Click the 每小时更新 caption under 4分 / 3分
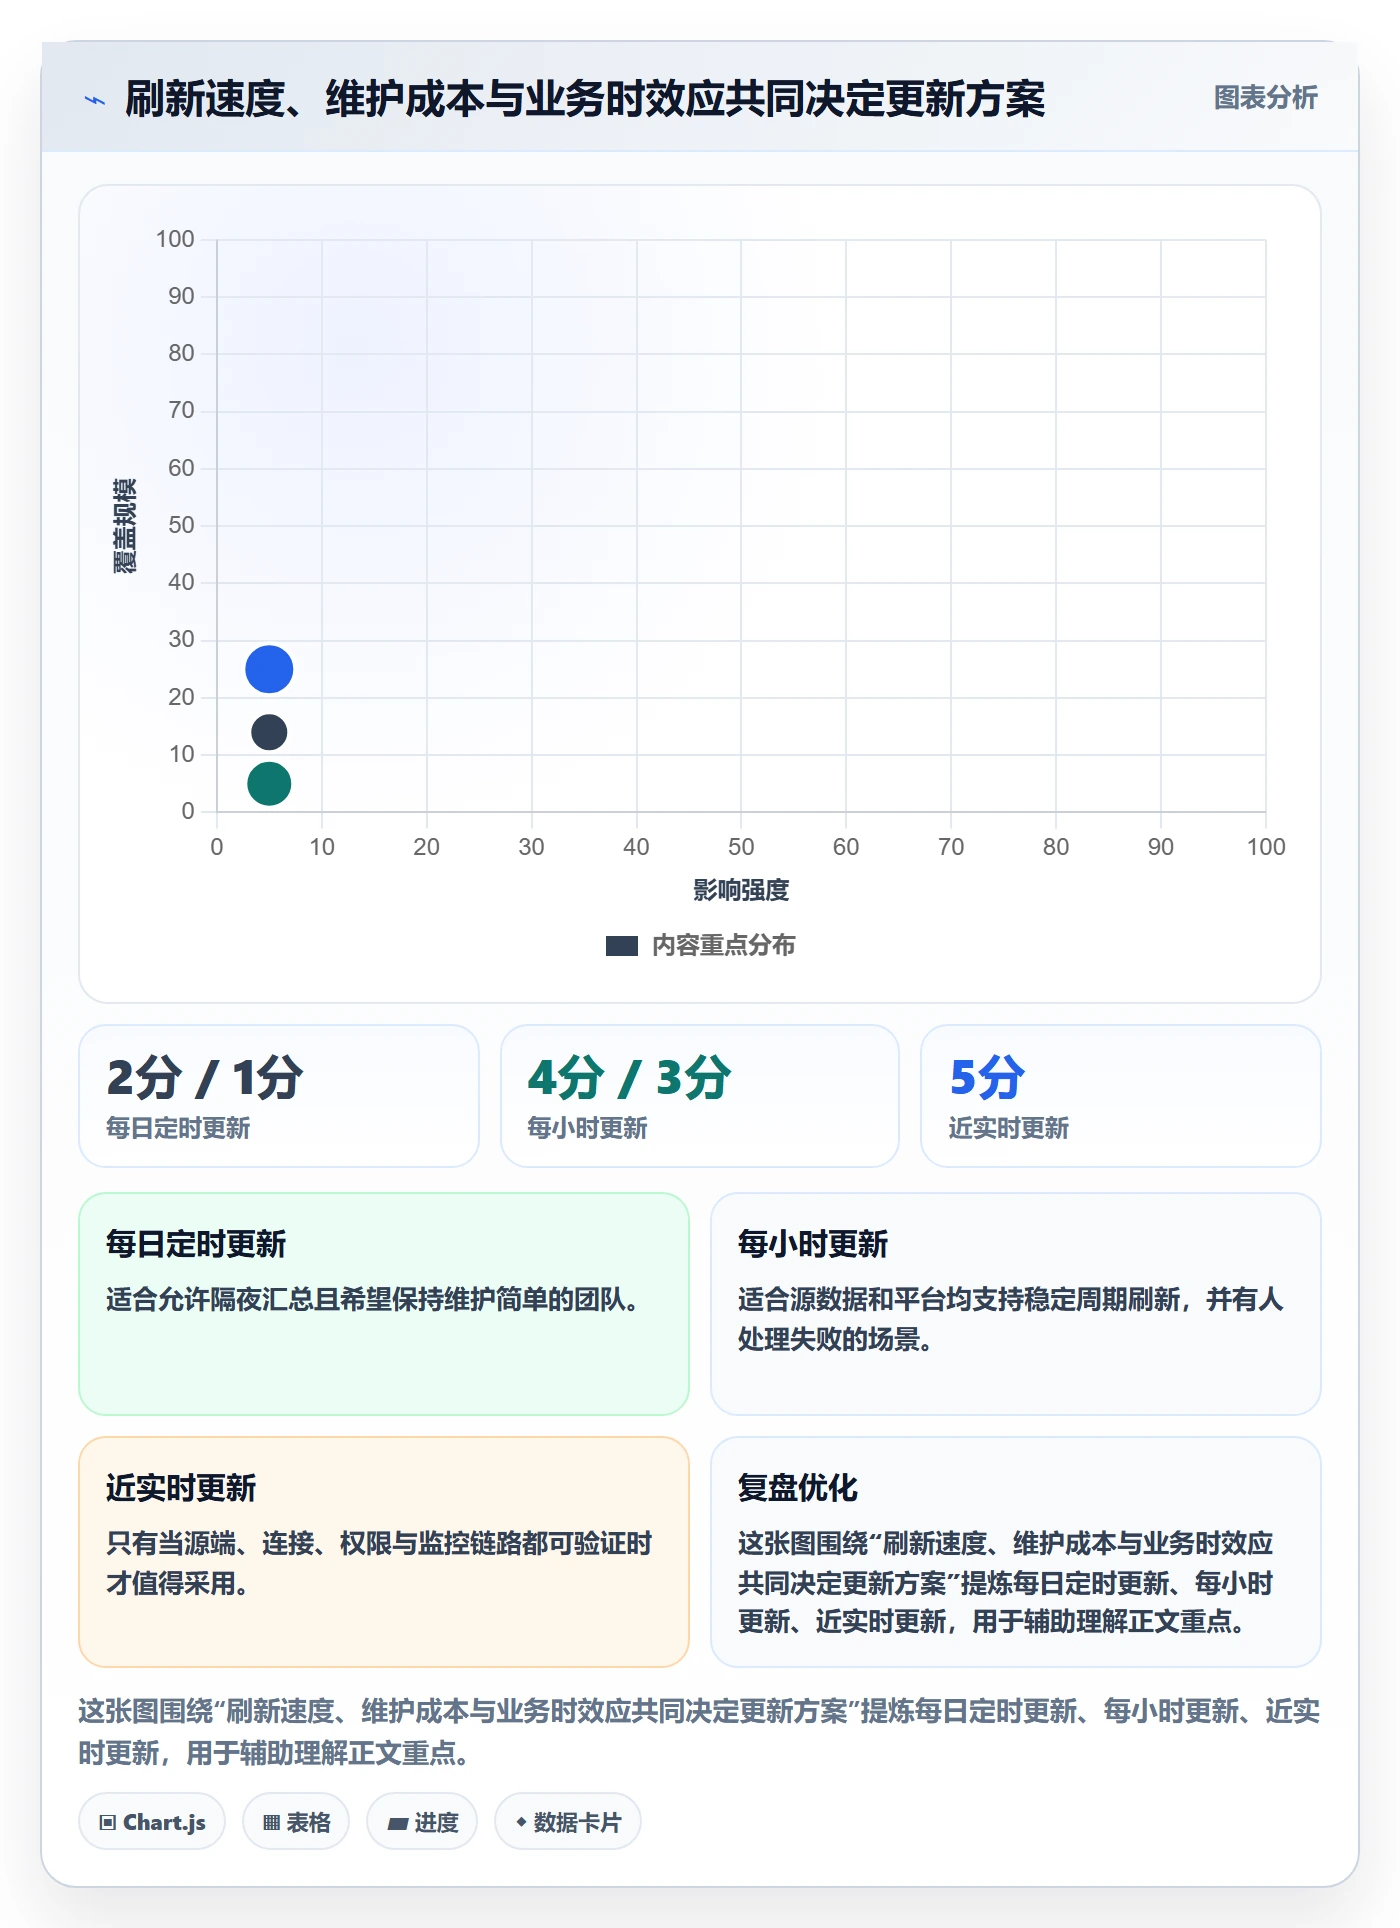 click(x=587, y=1128)
